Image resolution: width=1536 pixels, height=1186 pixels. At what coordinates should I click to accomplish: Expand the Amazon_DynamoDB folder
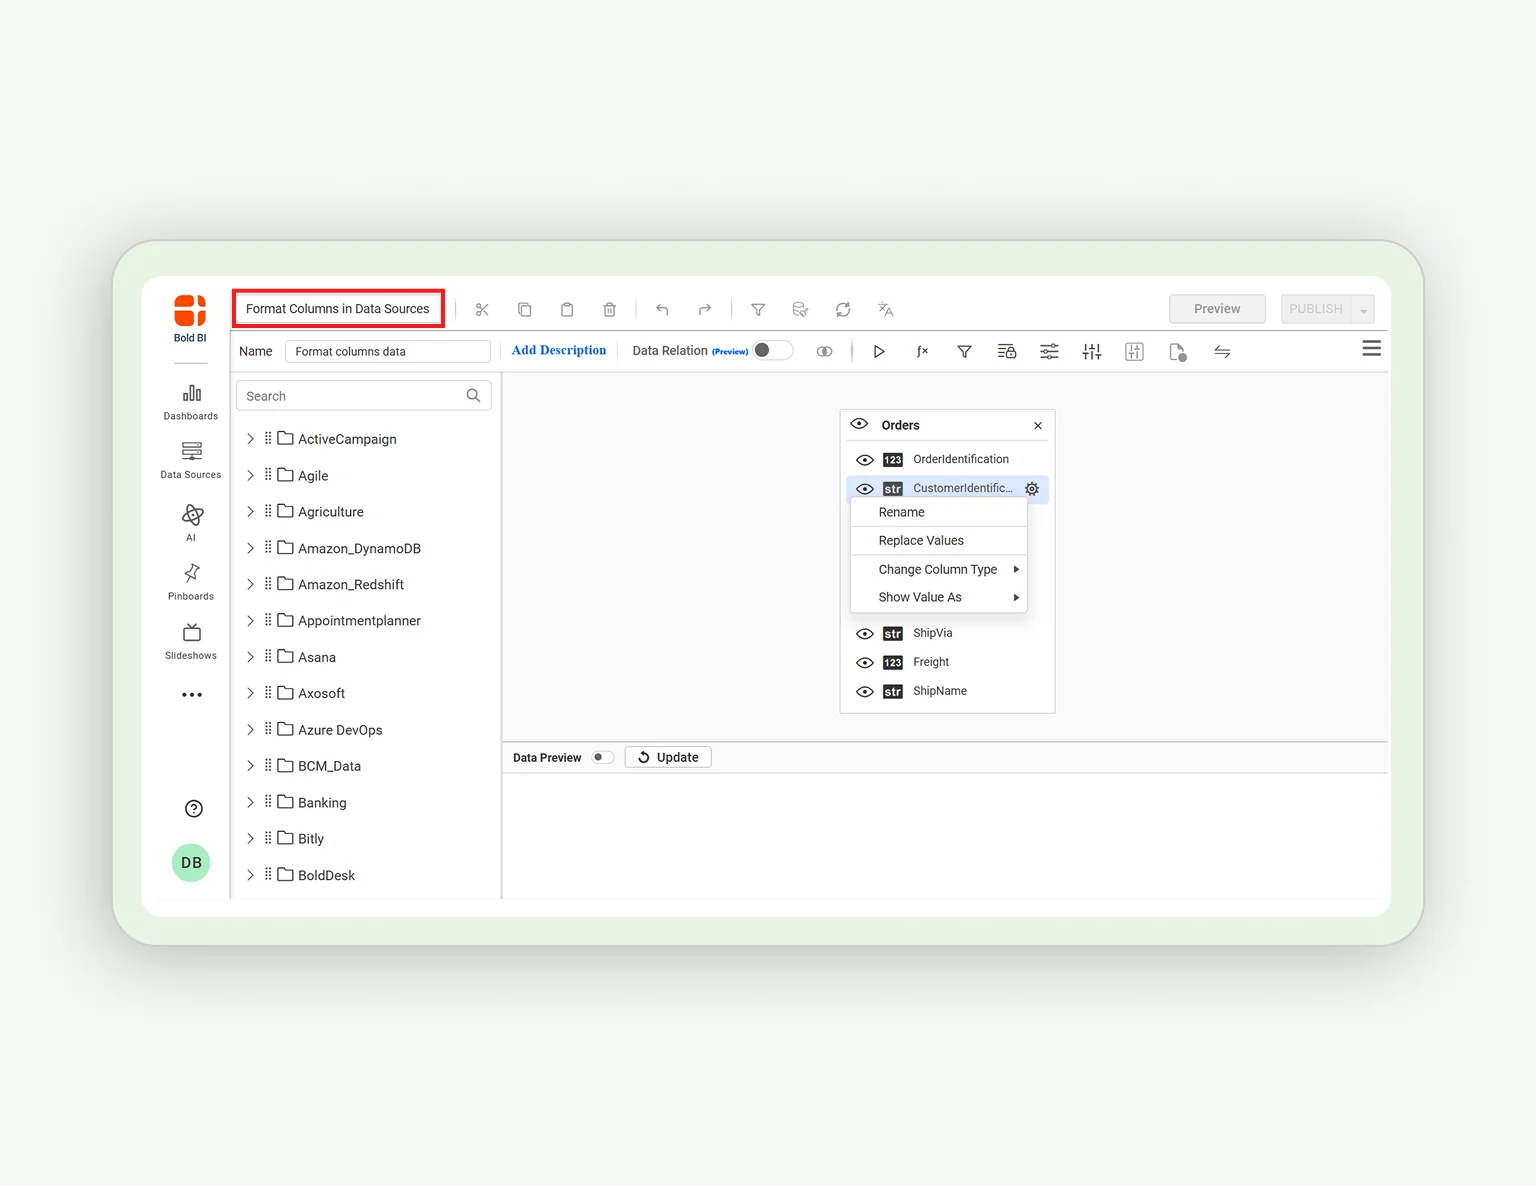coord(250,548)
